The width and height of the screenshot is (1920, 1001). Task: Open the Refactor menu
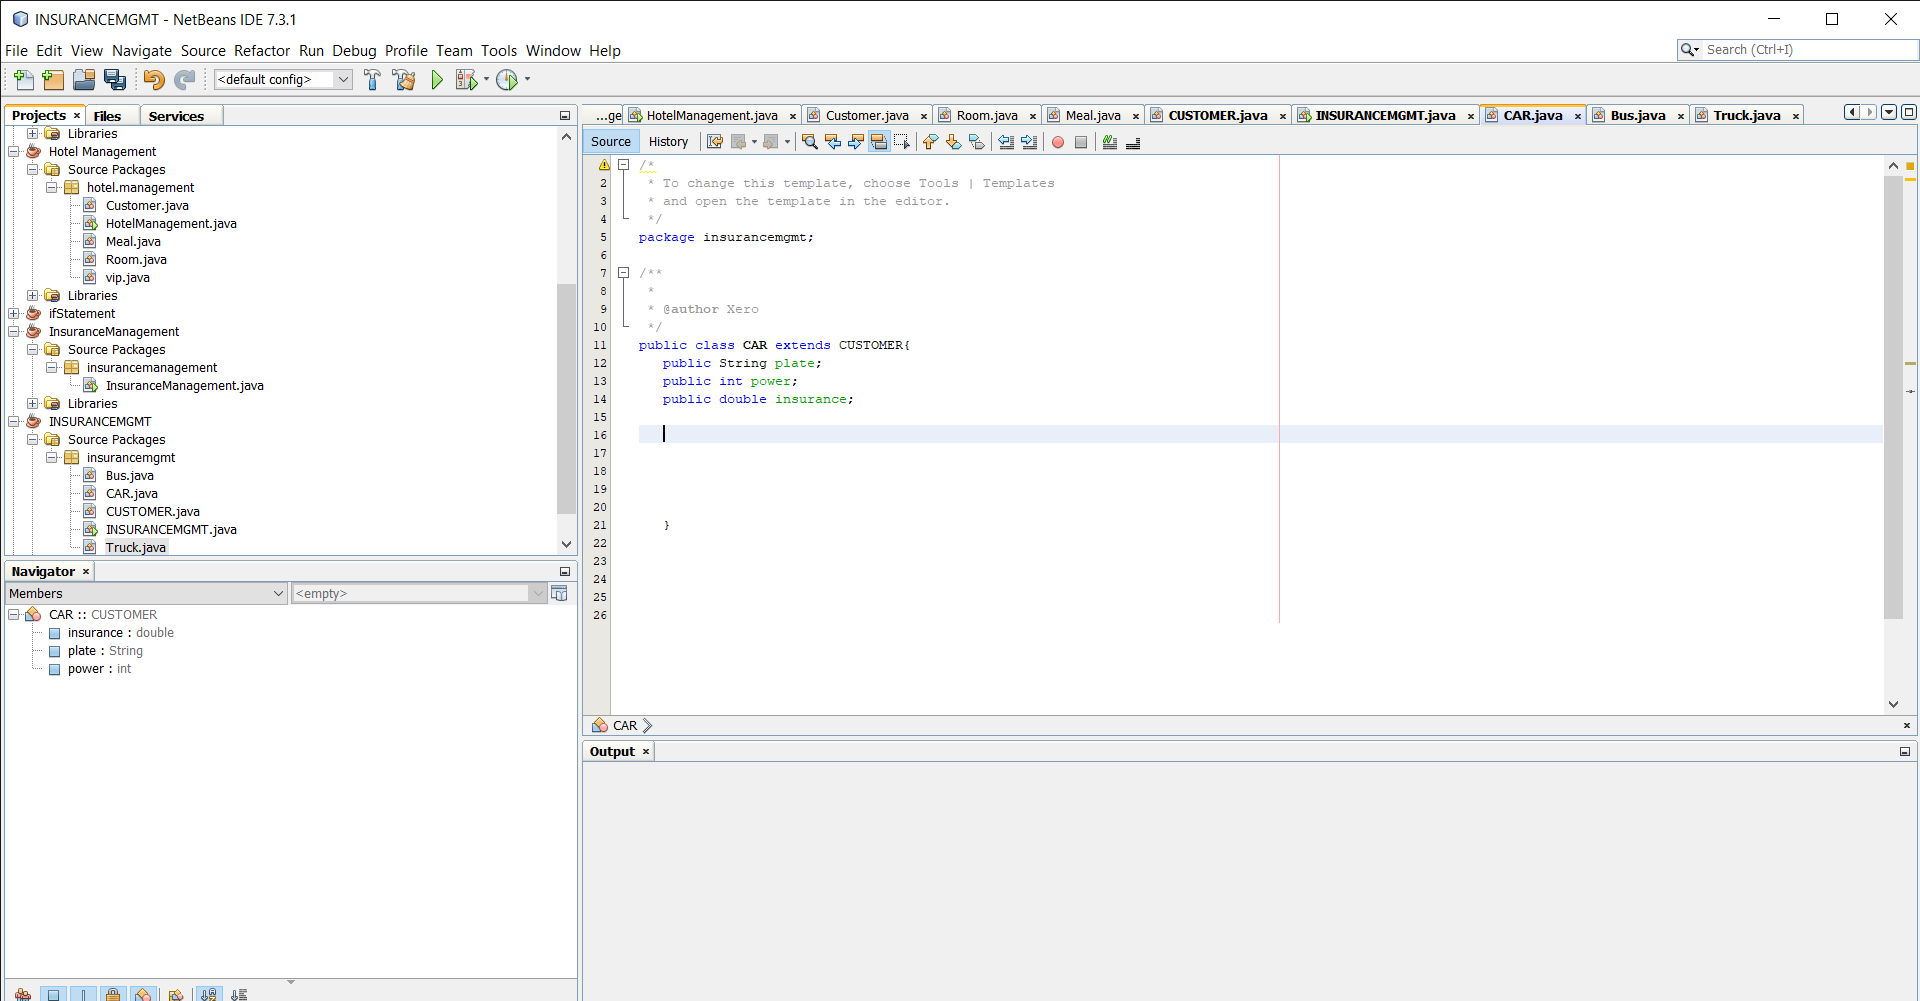(x=262, y=50)
